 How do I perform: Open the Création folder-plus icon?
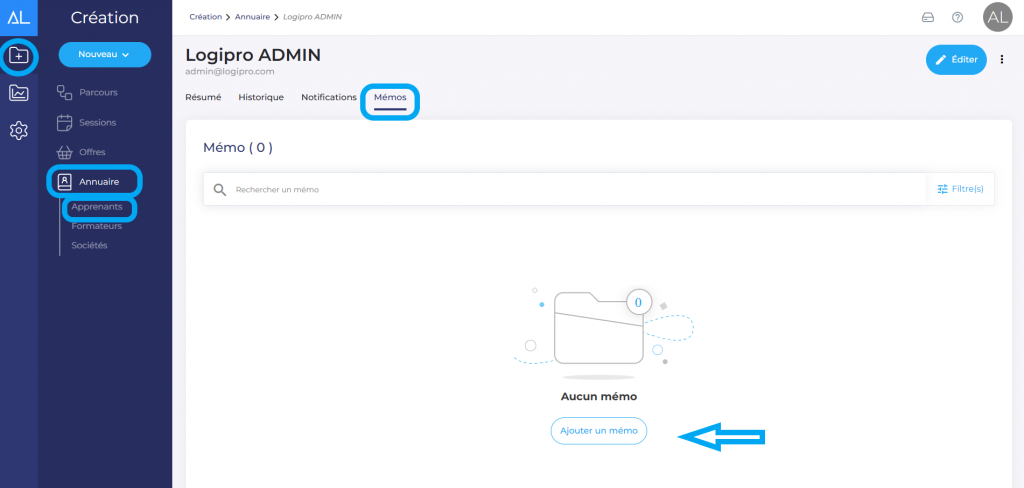click(19, 56)
